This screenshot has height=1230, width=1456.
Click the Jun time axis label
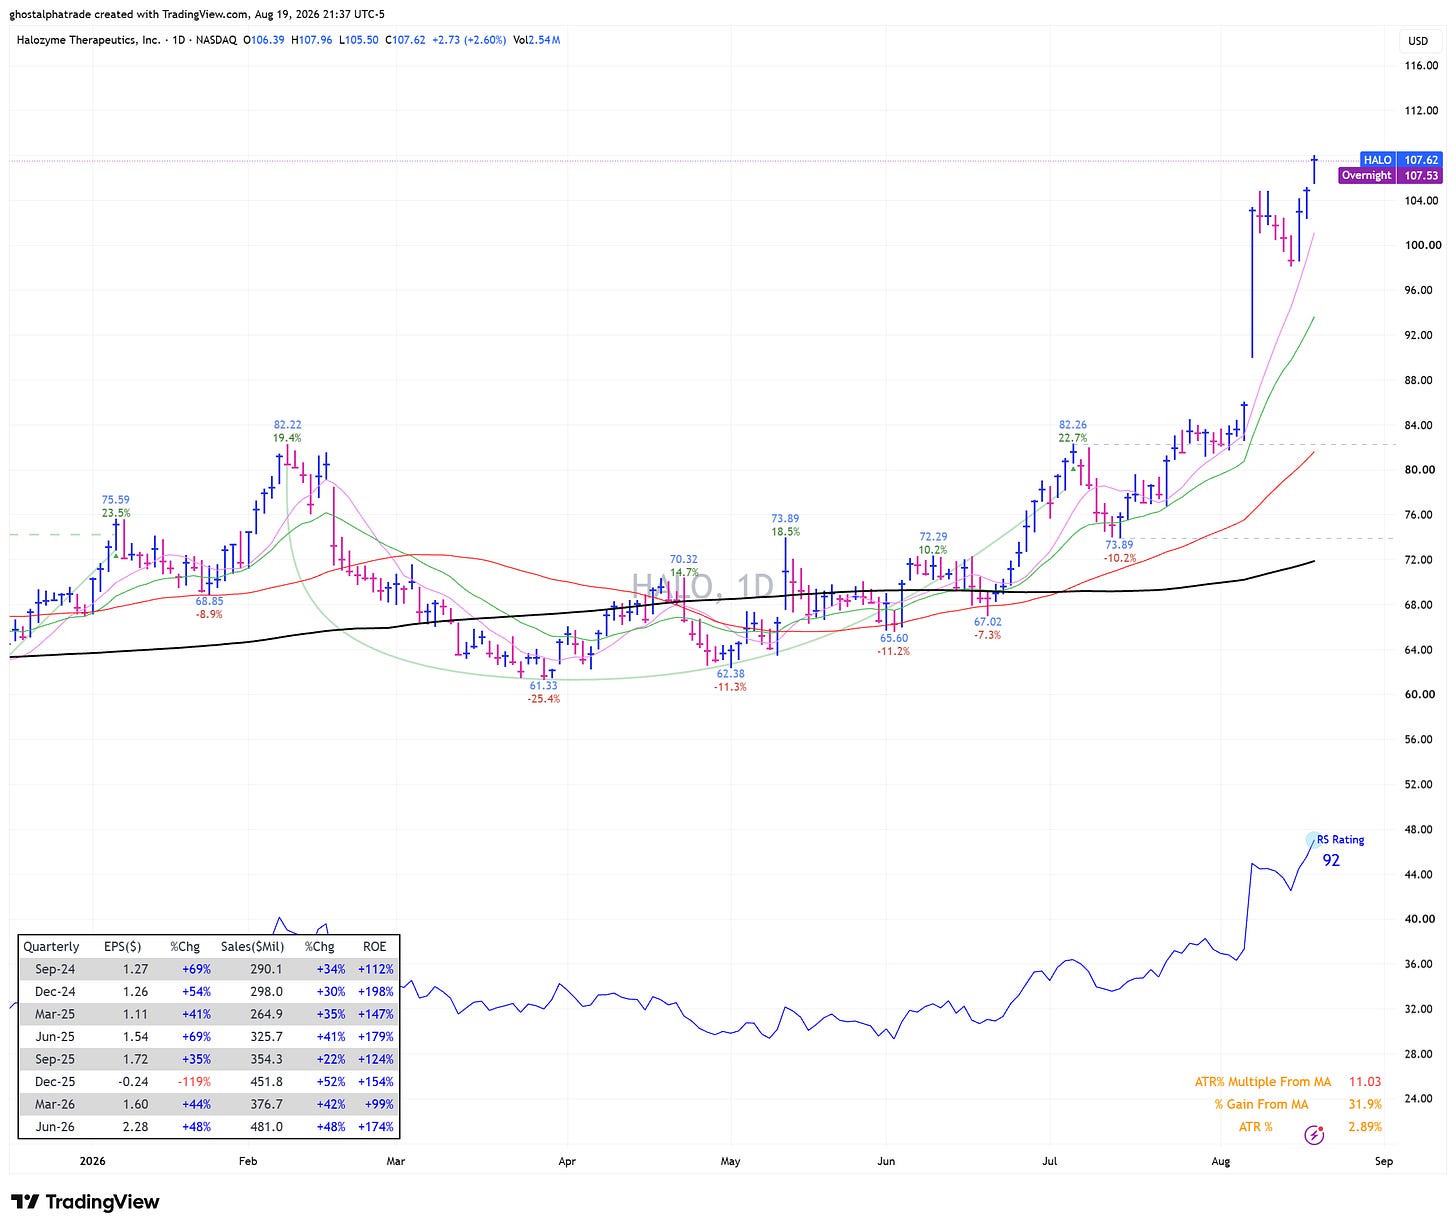click(x=886, y=1161)
